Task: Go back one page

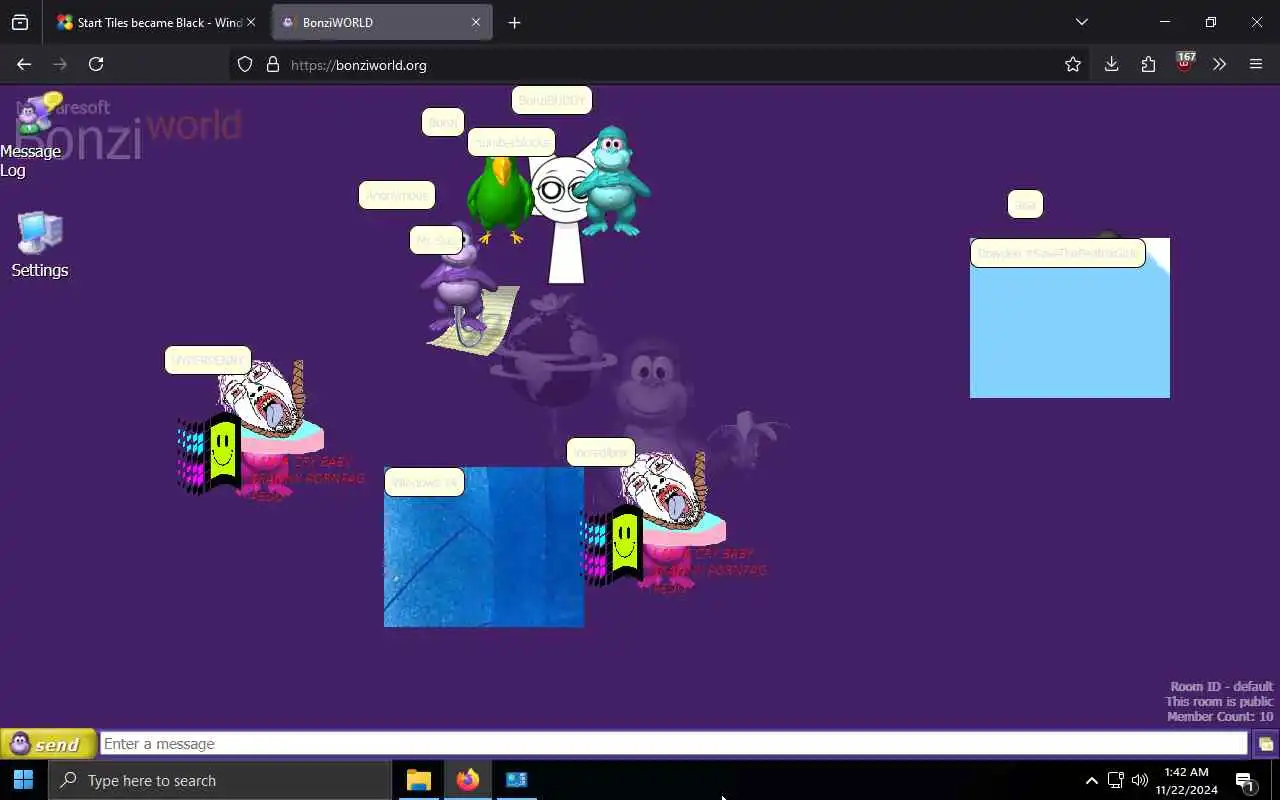Action: point(24,64)
